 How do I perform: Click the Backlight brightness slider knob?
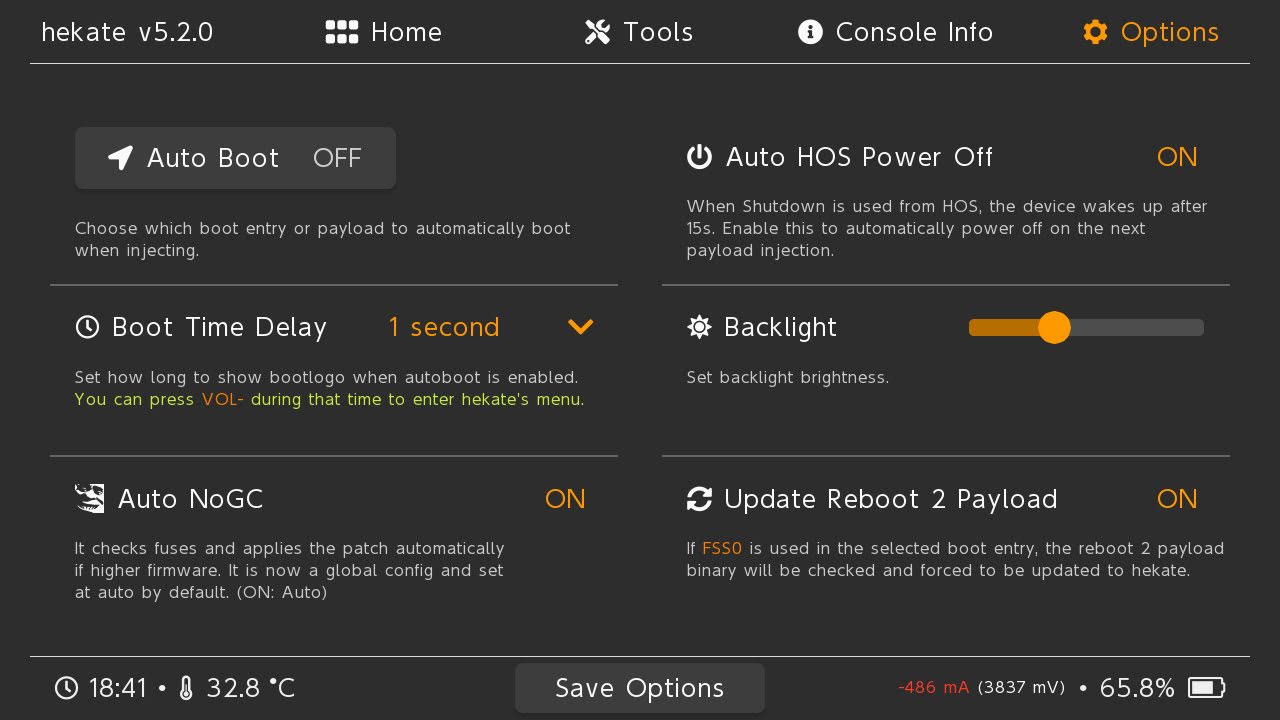click(1054, 327)
